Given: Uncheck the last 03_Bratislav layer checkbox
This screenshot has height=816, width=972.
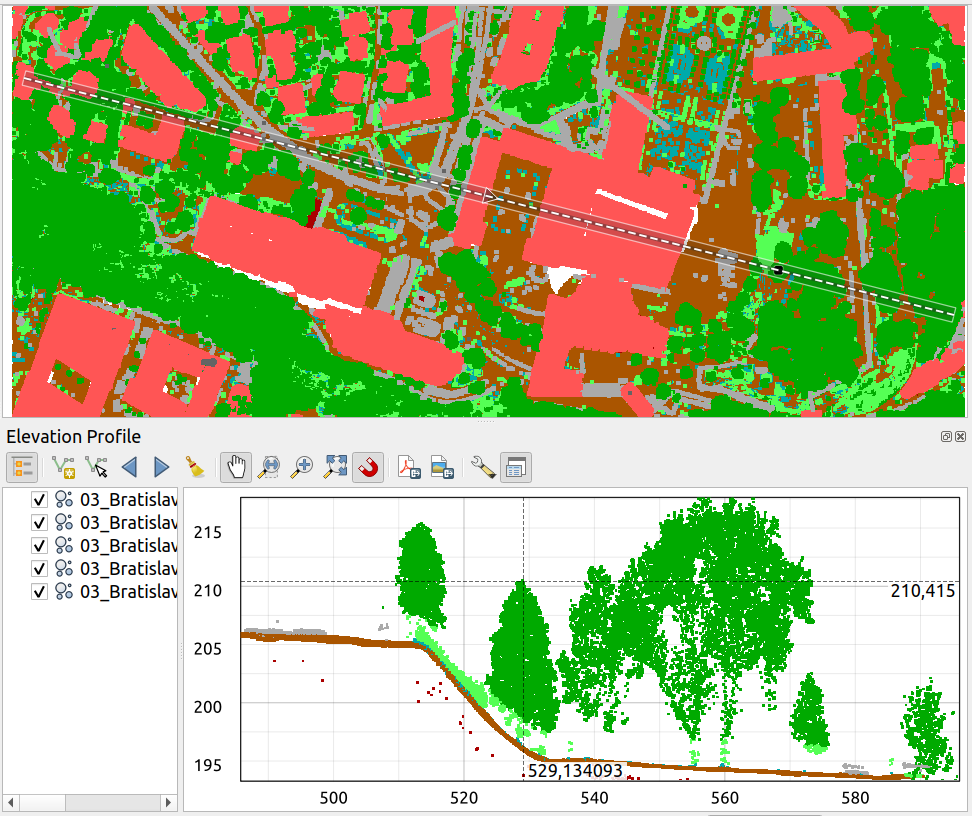Looking at the screenshot, I should [39, 592].
